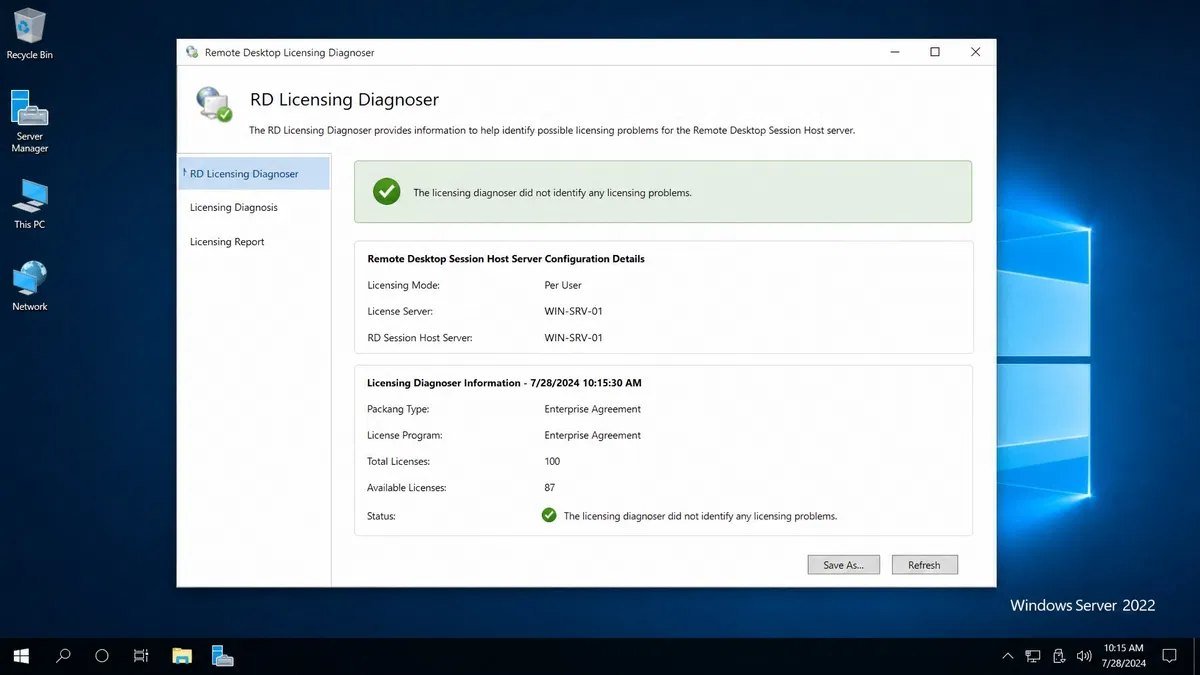Click the Configuration Details section heading
Viewport: 1200px width, 675px height.
[x=506, y=258]
